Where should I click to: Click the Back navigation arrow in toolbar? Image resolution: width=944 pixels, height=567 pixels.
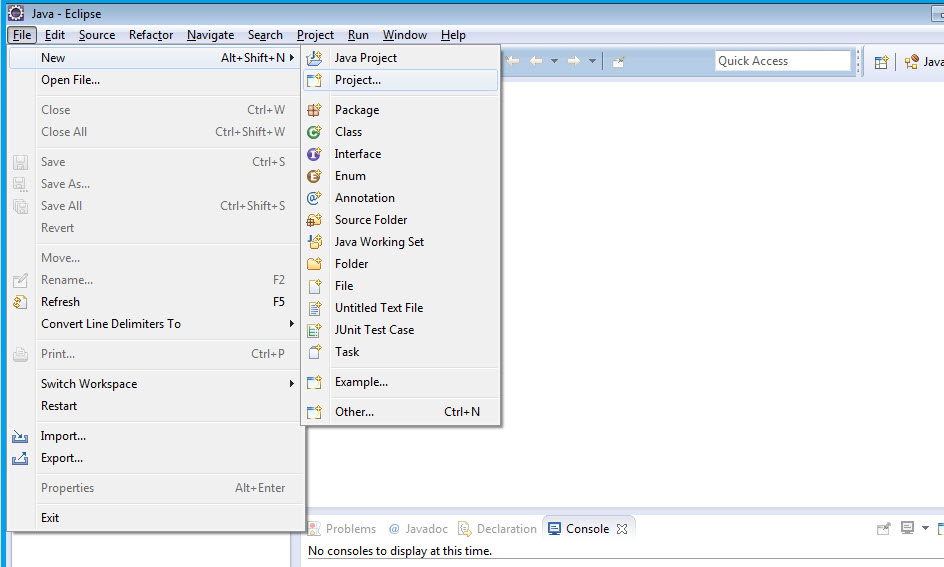click(x=536, y=61)
